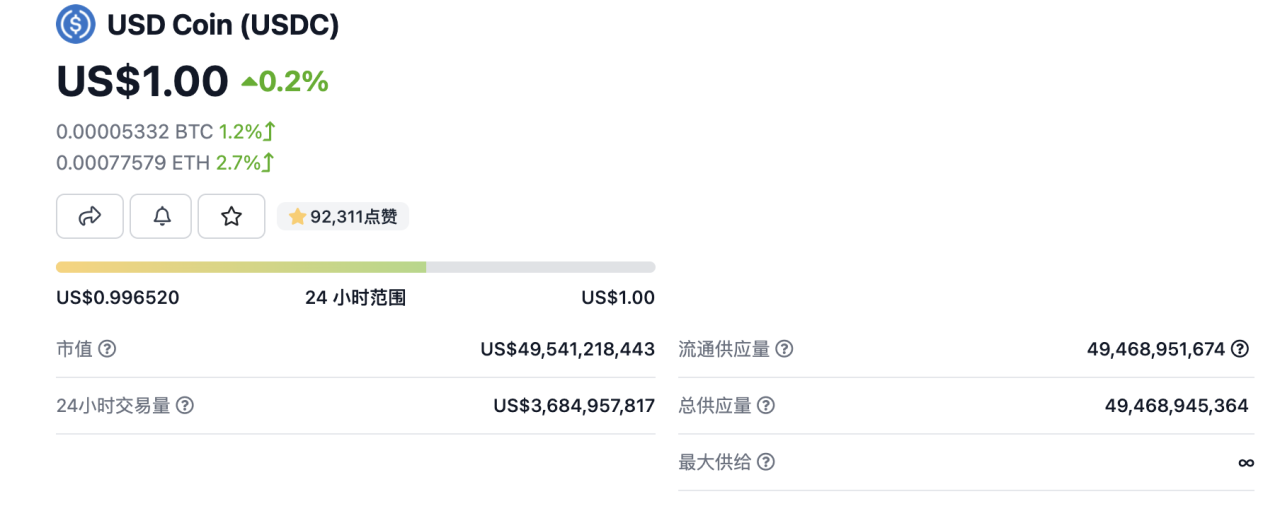The height and width of the screenshot is (506, 1280).
Task: Click the US$1.00 main price
Action: coord(142,81)
